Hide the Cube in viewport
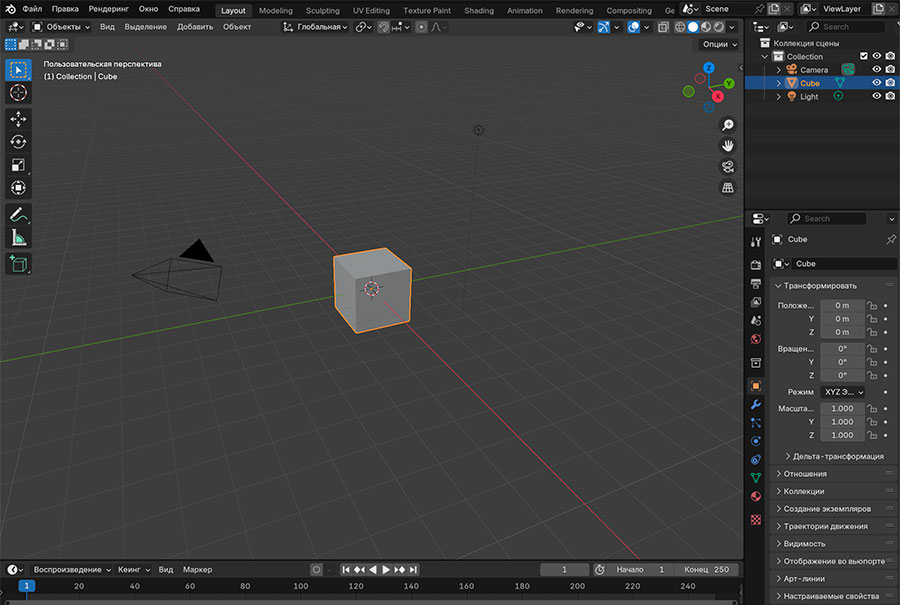The width and height of the screenshot is (900, 605). [876, 83]
